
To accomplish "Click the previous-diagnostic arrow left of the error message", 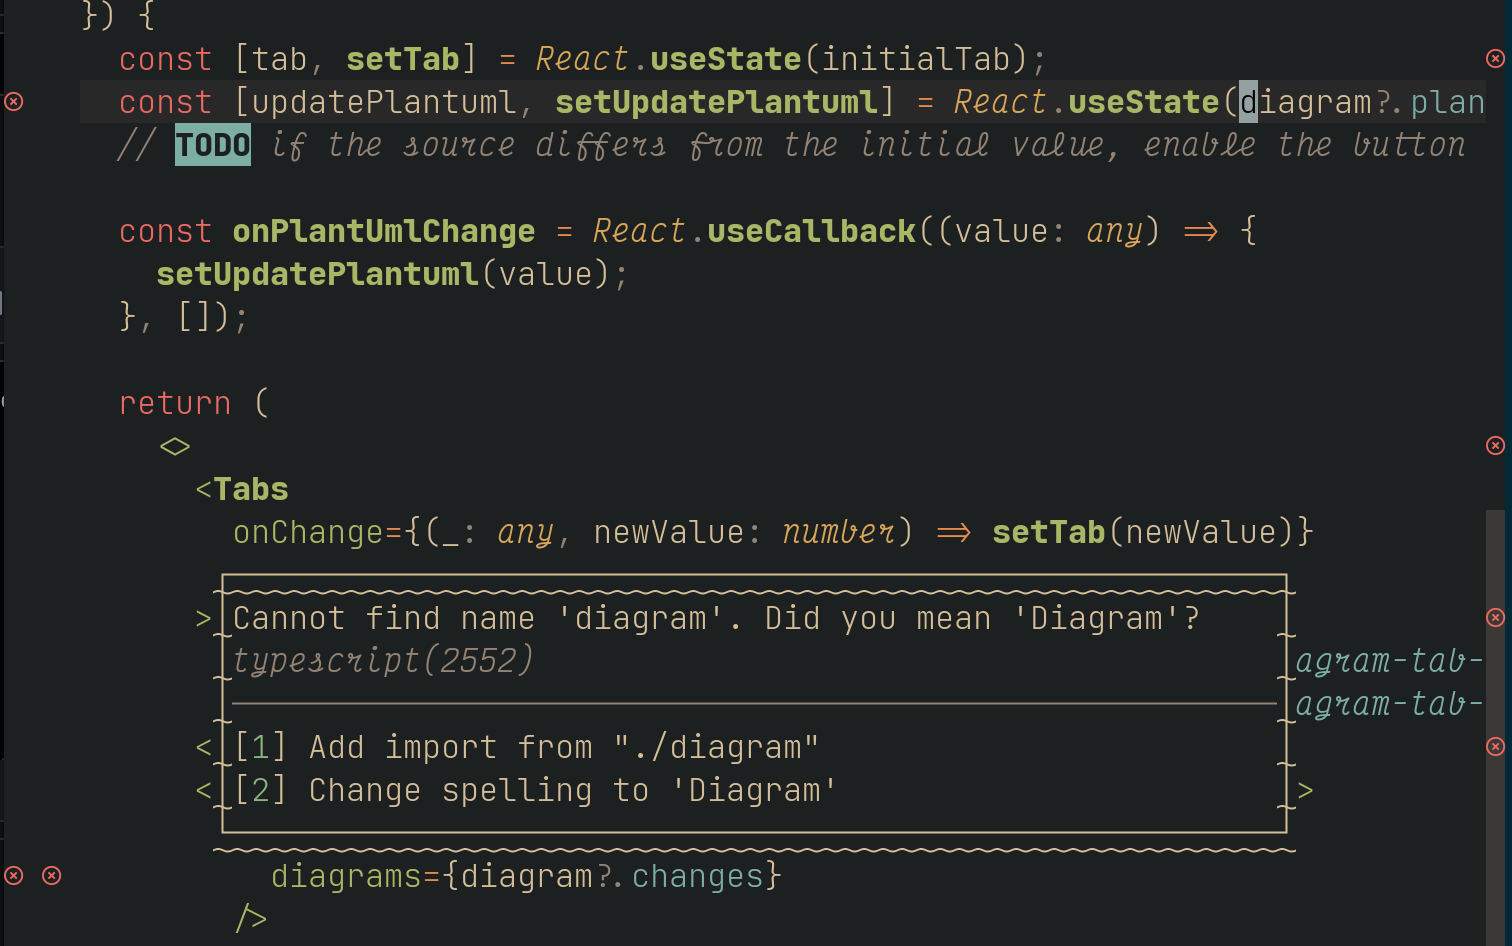I will pos(203,617).
